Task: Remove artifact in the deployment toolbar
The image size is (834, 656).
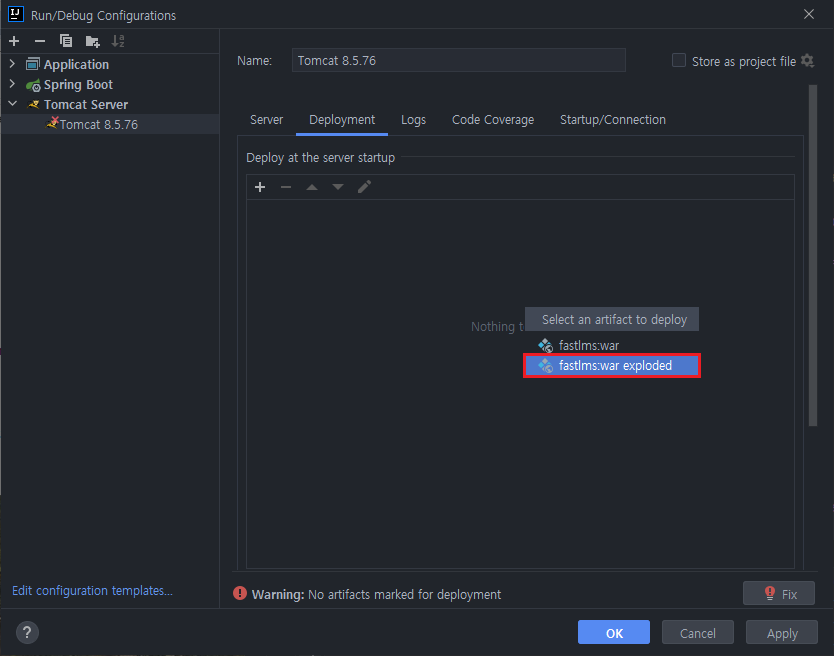Action: point(286,187)
